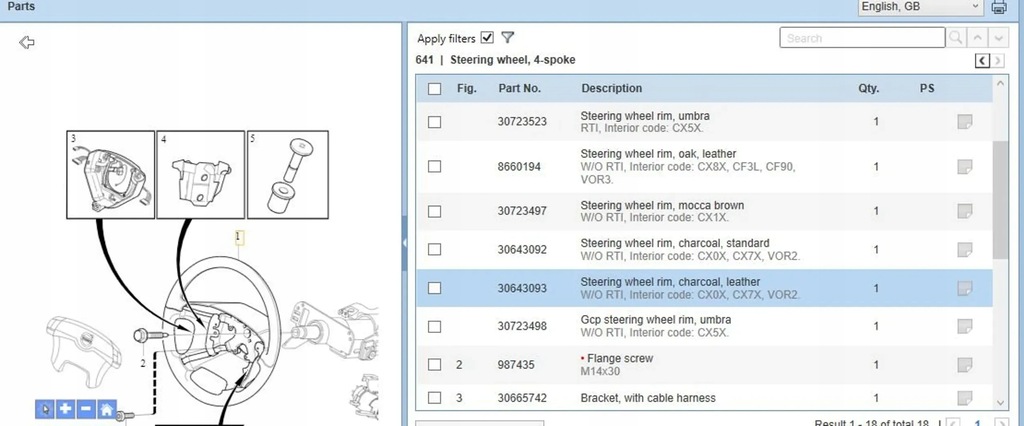Screen dimensions: 1024x426
Task: Click part number 30723523
Action: 522,122
